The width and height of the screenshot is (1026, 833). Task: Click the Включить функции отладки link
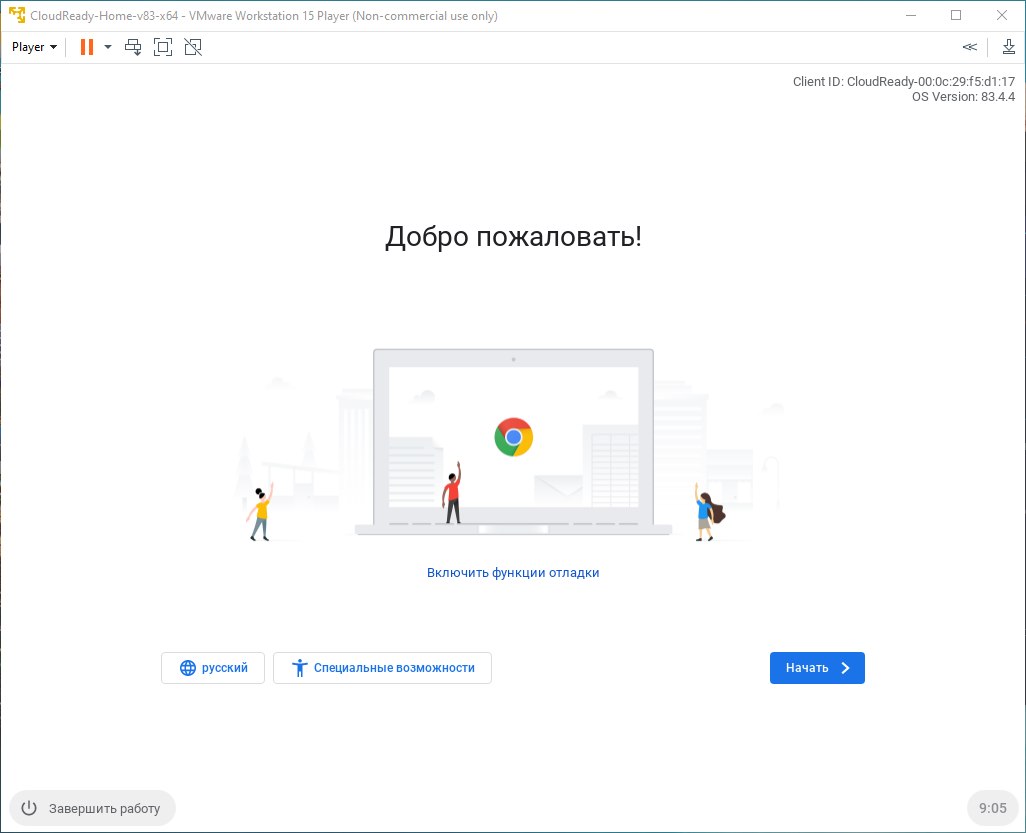click(513, 573)
